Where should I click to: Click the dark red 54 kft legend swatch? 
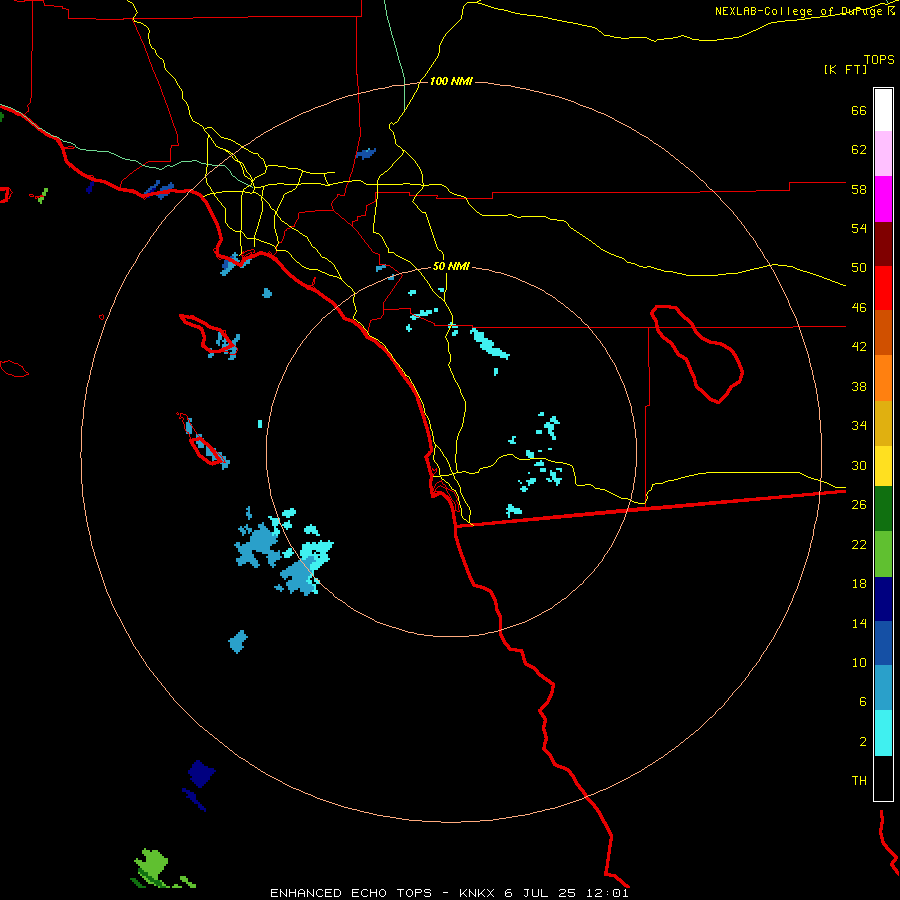[x=883, y=243]
